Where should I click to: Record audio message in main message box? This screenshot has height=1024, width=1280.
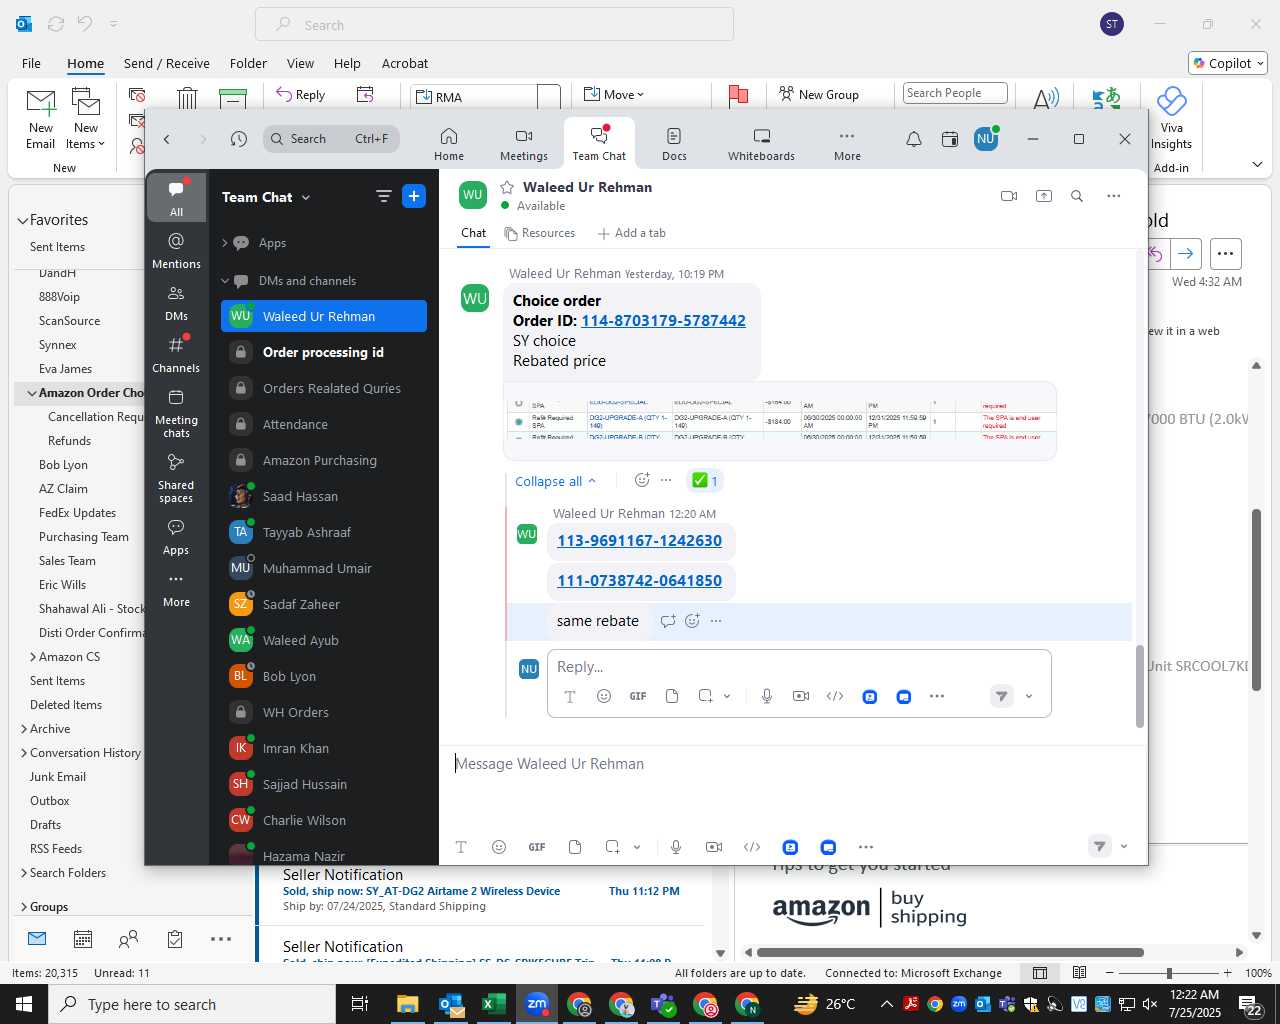coord(676,847)
